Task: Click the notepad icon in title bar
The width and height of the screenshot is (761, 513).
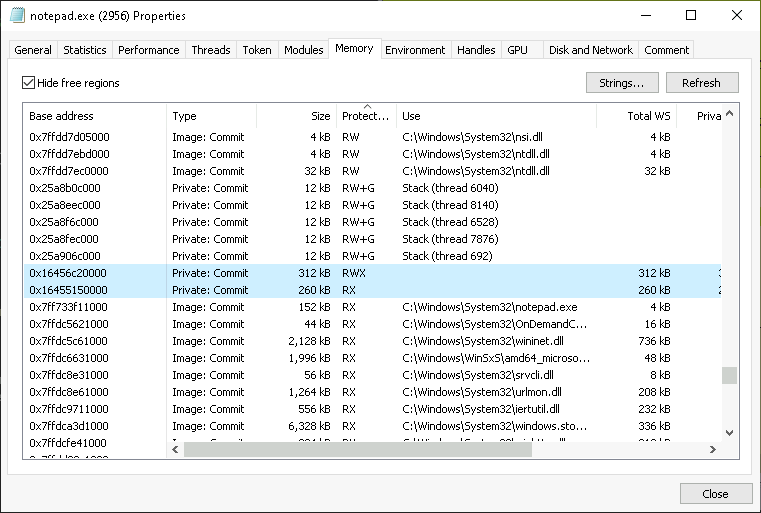Action: (16, 16)
